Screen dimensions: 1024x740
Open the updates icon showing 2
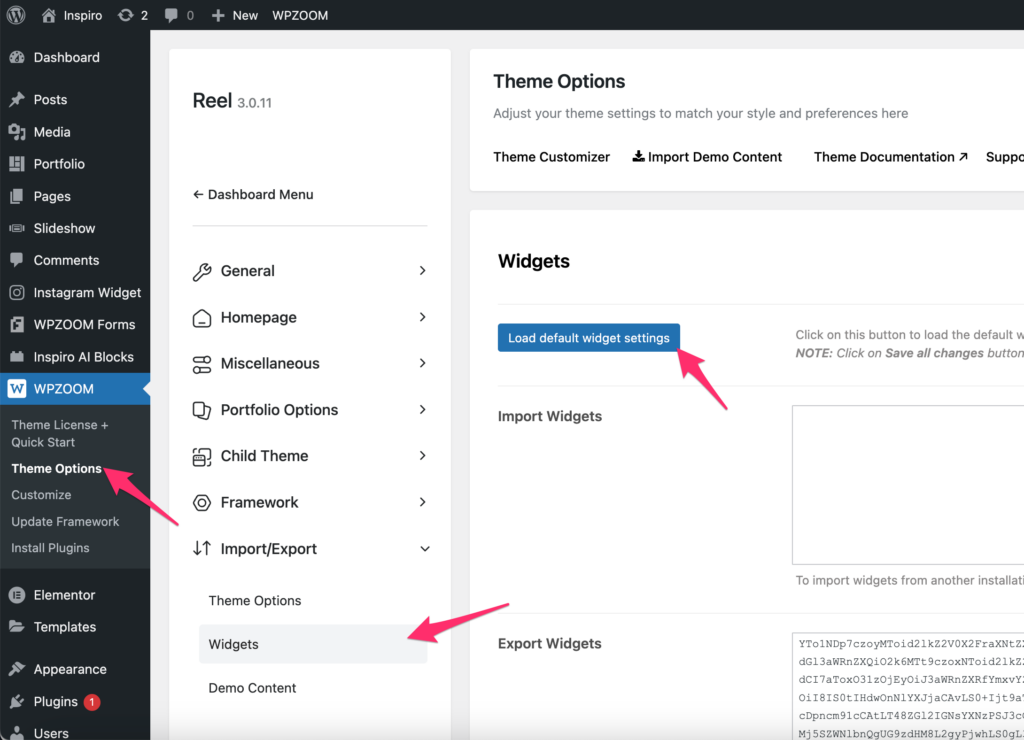click(x=125, y=15)
